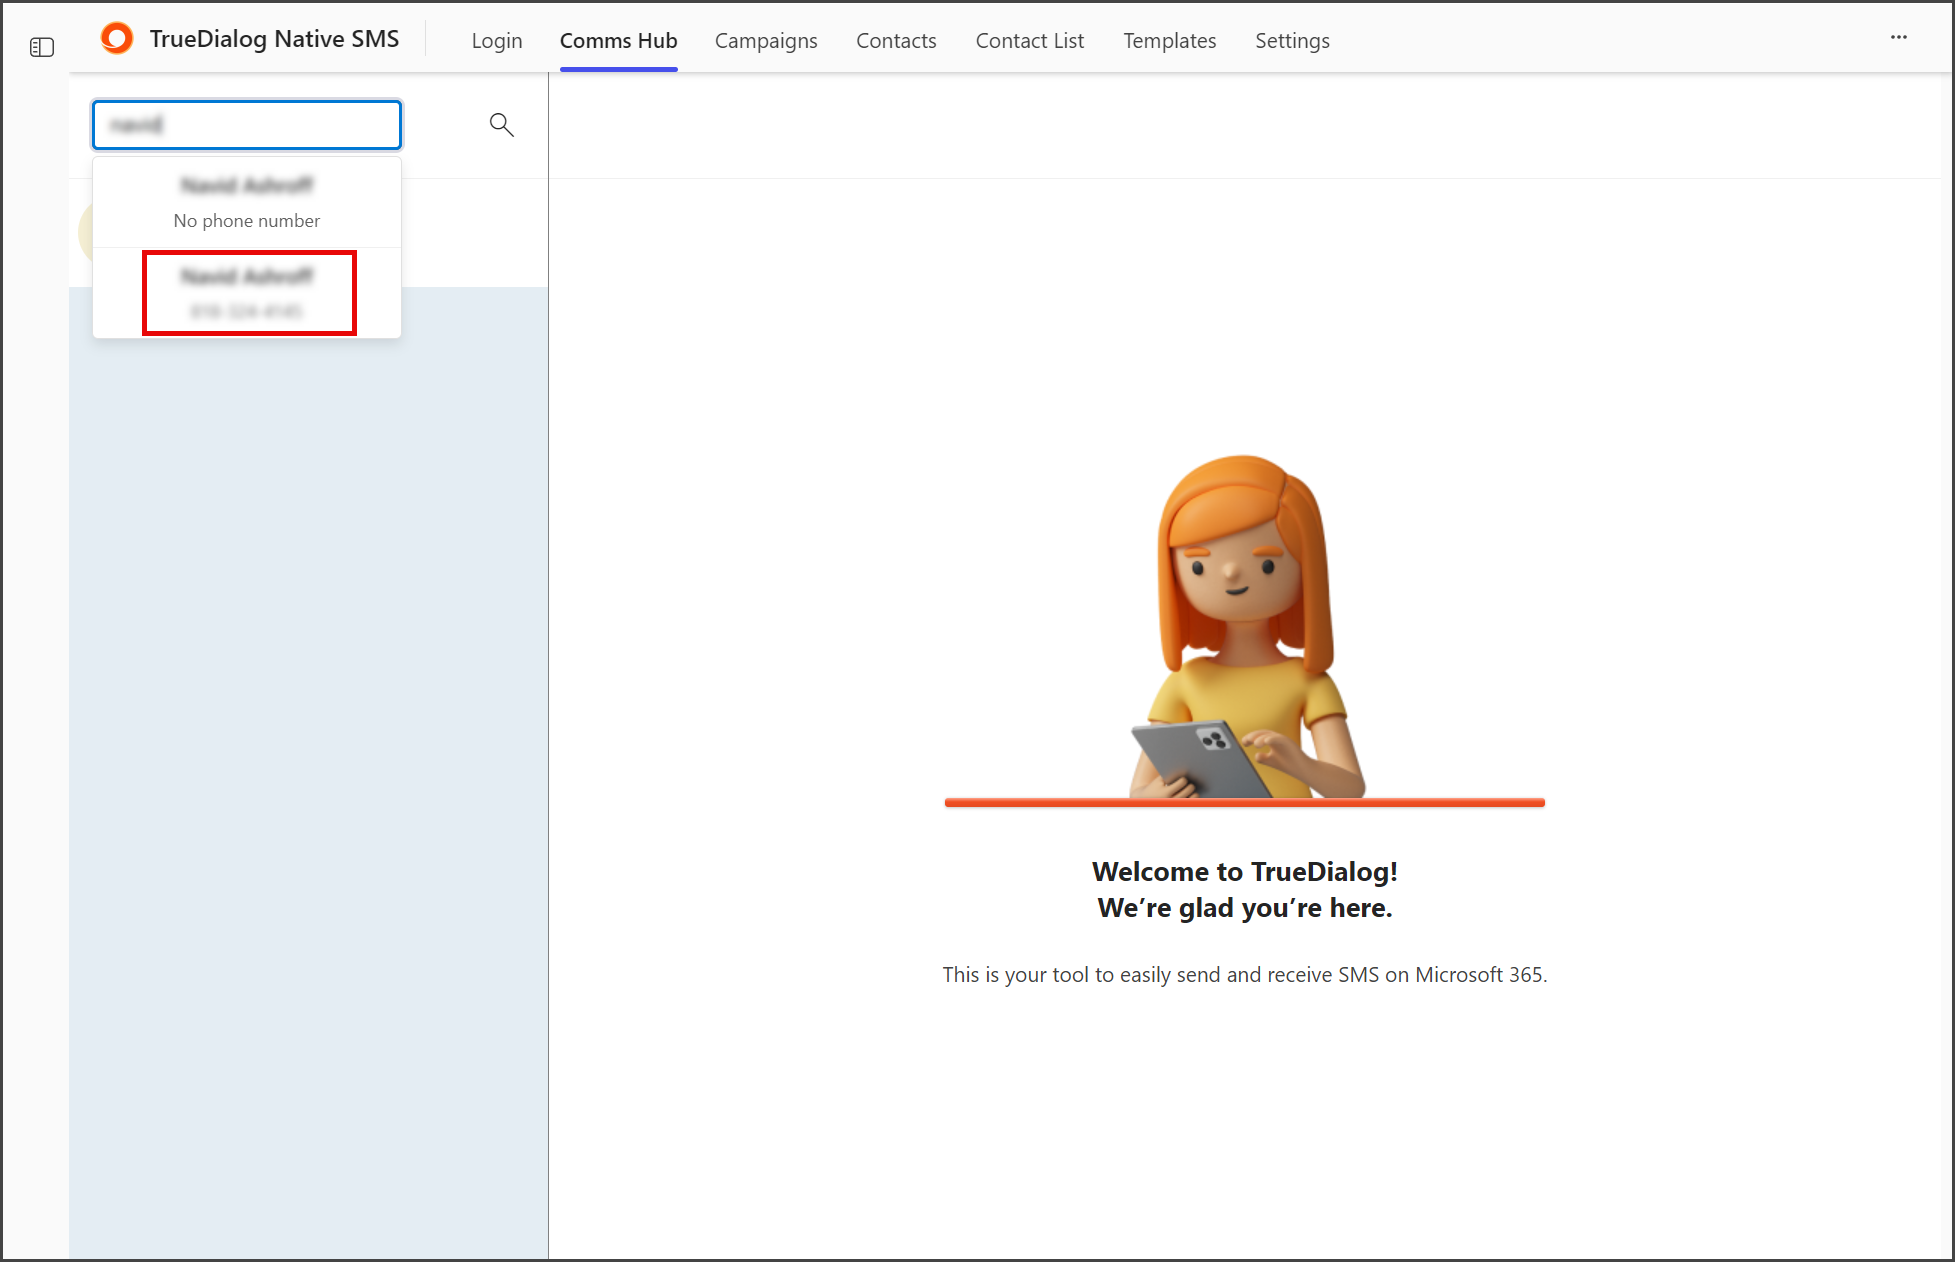Click the Microsoft 365 SMS description text
This screenshot has height=1262, width=1955.
(1245, 974)
